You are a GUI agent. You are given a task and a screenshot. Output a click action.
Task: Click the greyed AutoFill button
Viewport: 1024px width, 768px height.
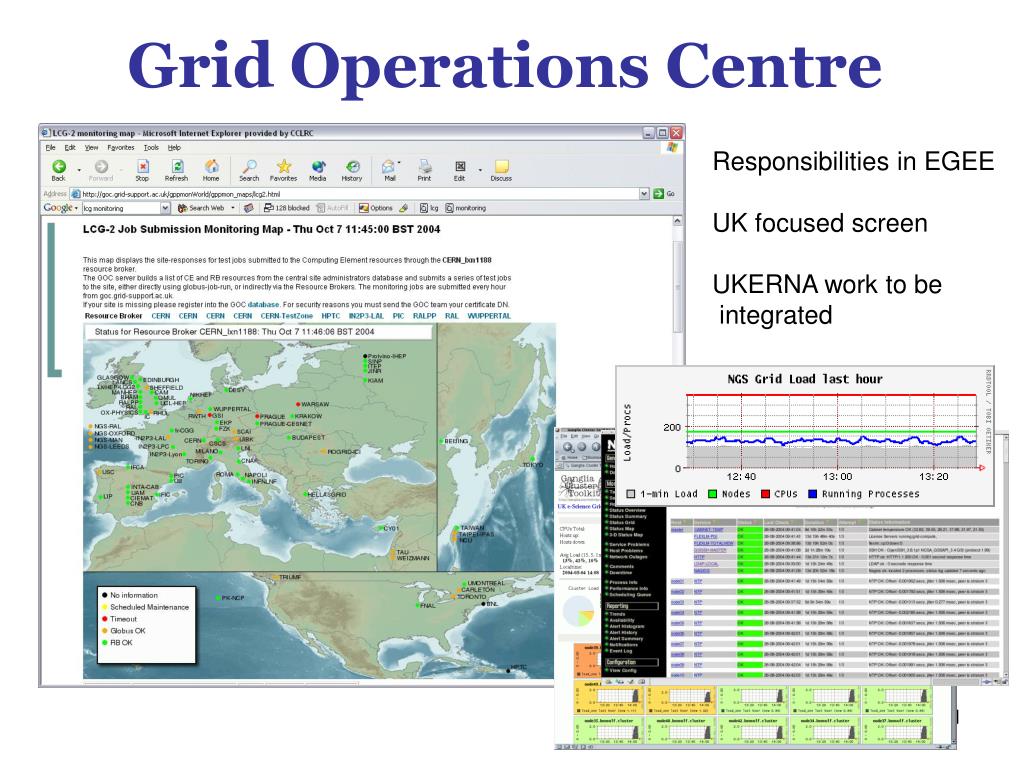[333, 208]
